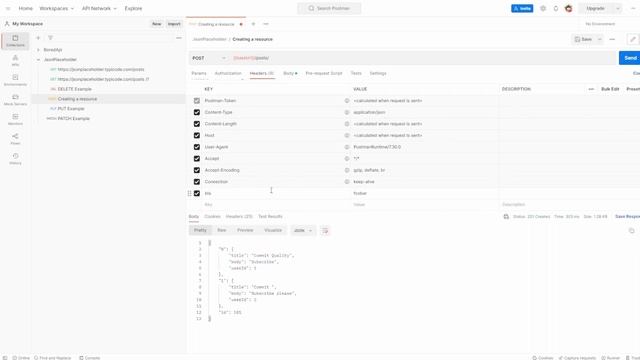Open the request three-dot menu beside Save
Image resolution: width=640 pixels, height=360 pixels.
click(612, 39)
